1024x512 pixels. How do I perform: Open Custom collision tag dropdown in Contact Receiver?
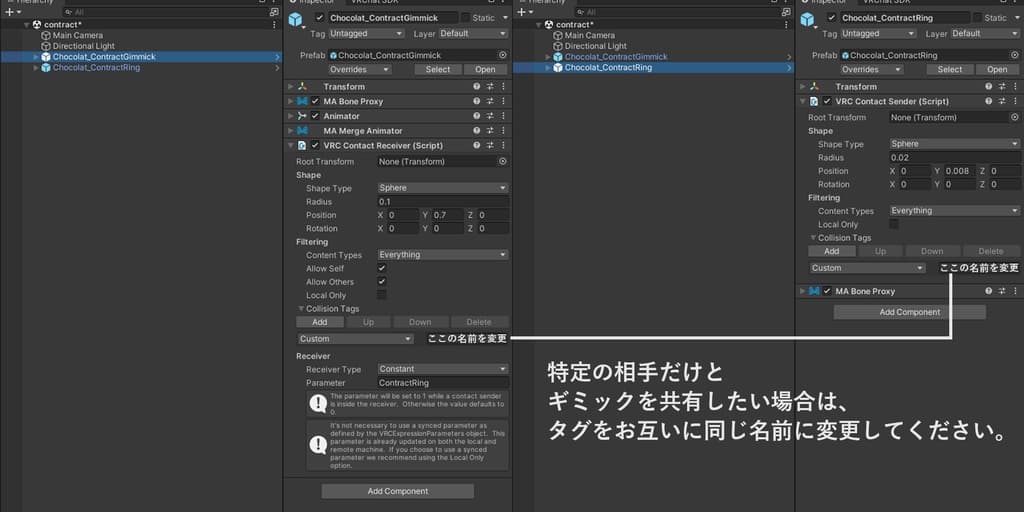pyautogui.click(x=355, y=339)
